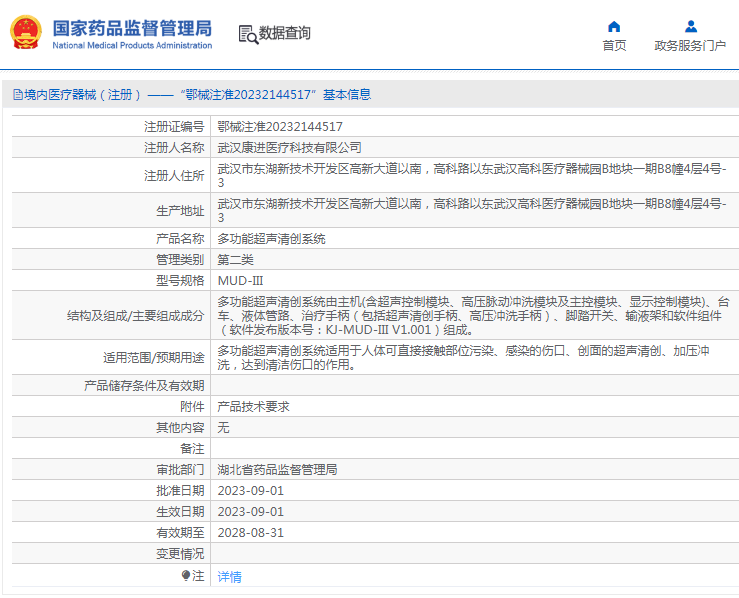Click the 审批部门 label
739x598 pixels.
click(x=180, y=469)
